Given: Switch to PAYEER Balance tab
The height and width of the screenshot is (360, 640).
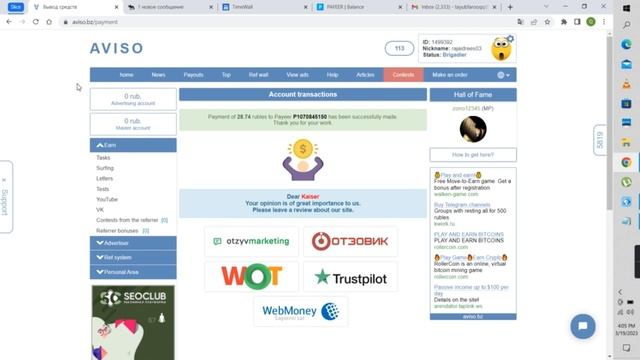Looking at the screenshot, I should point(359,7).
